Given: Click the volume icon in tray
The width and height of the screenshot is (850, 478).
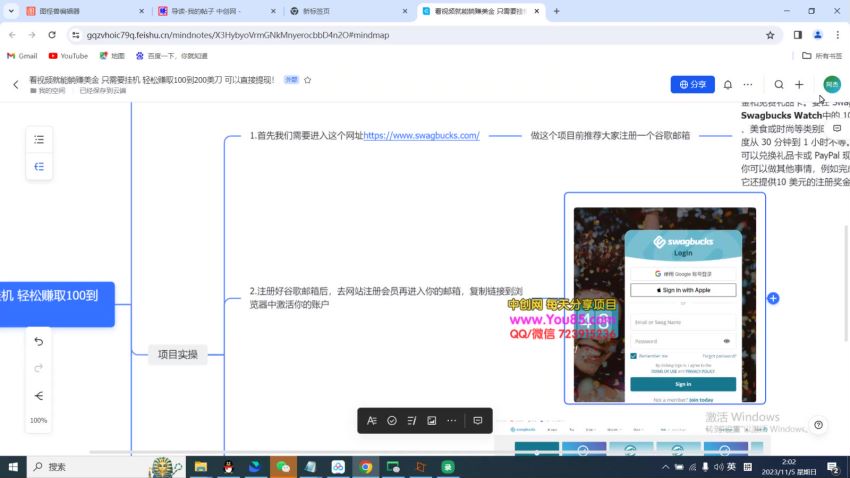Looking at the screenshot, I should point(718,467).
